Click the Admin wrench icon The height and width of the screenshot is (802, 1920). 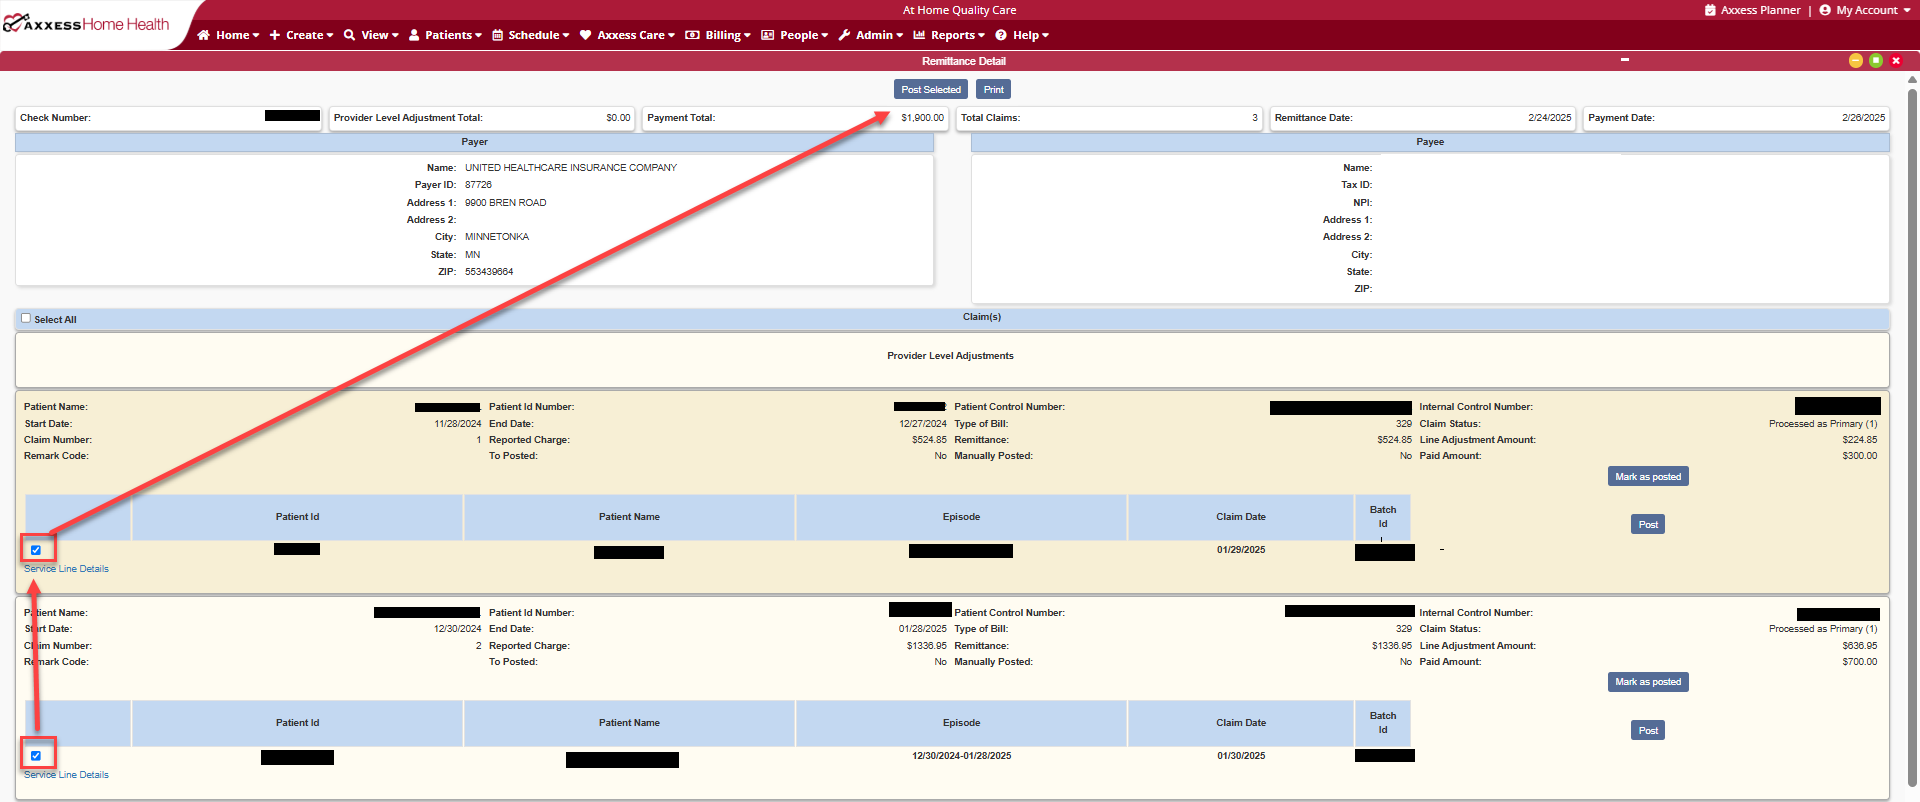pyautogui.click(x=844, y=35)
